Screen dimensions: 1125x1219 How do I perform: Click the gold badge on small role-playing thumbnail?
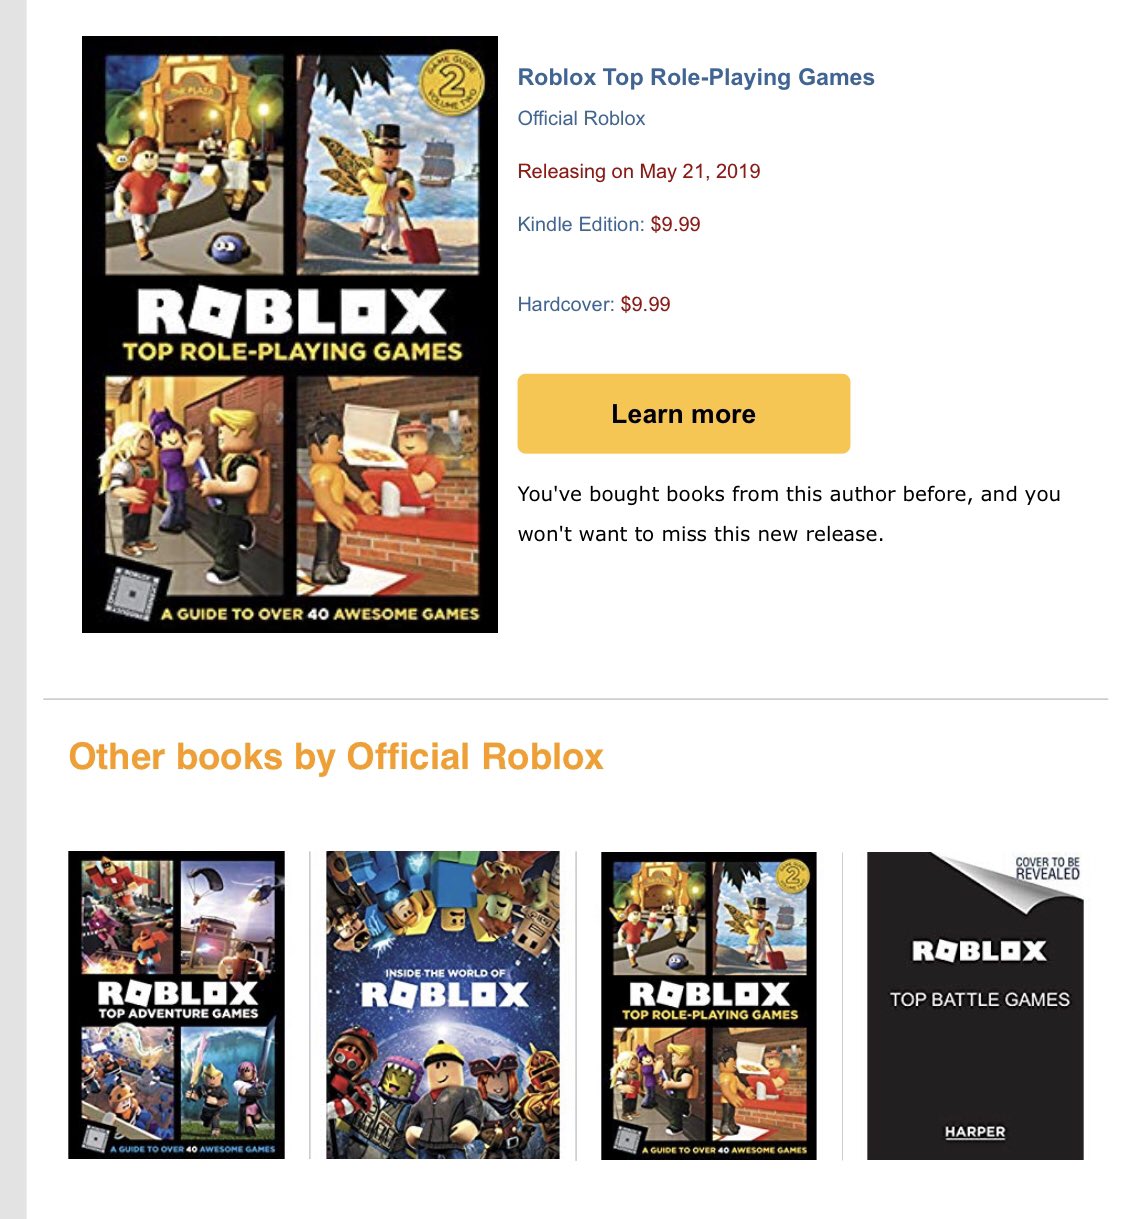[792, 876]
